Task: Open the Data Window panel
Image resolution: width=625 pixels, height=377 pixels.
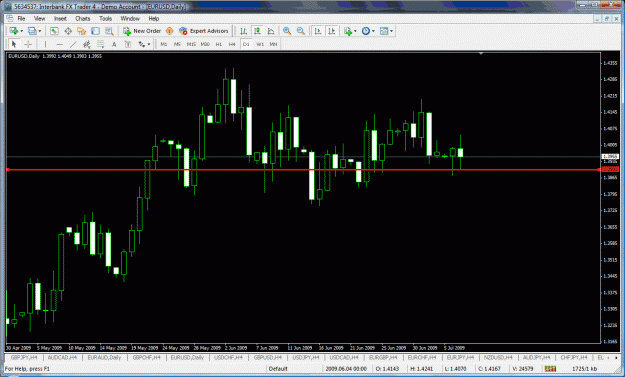Action: (x=68, y=31)
